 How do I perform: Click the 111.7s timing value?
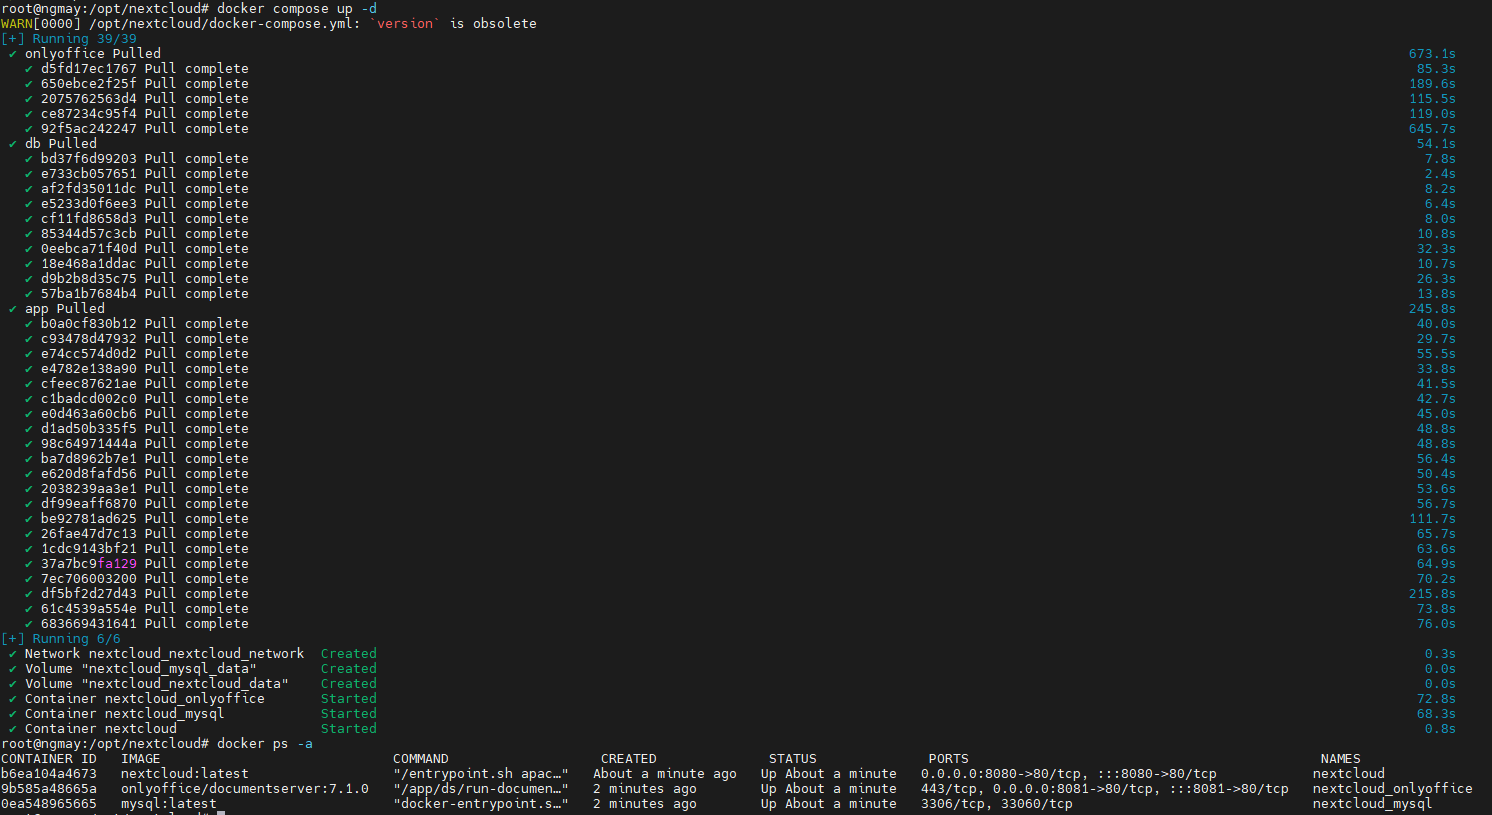1432,518
